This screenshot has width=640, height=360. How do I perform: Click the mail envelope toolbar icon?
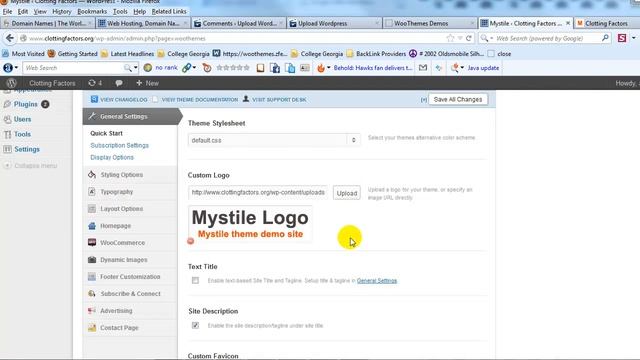[x=423, y=68]
